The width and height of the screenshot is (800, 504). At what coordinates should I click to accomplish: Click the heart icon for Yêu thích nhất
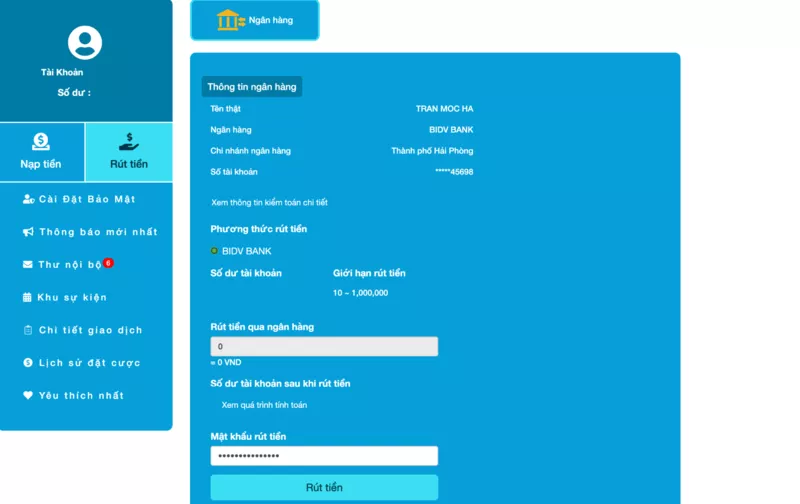tap(28, 395)
